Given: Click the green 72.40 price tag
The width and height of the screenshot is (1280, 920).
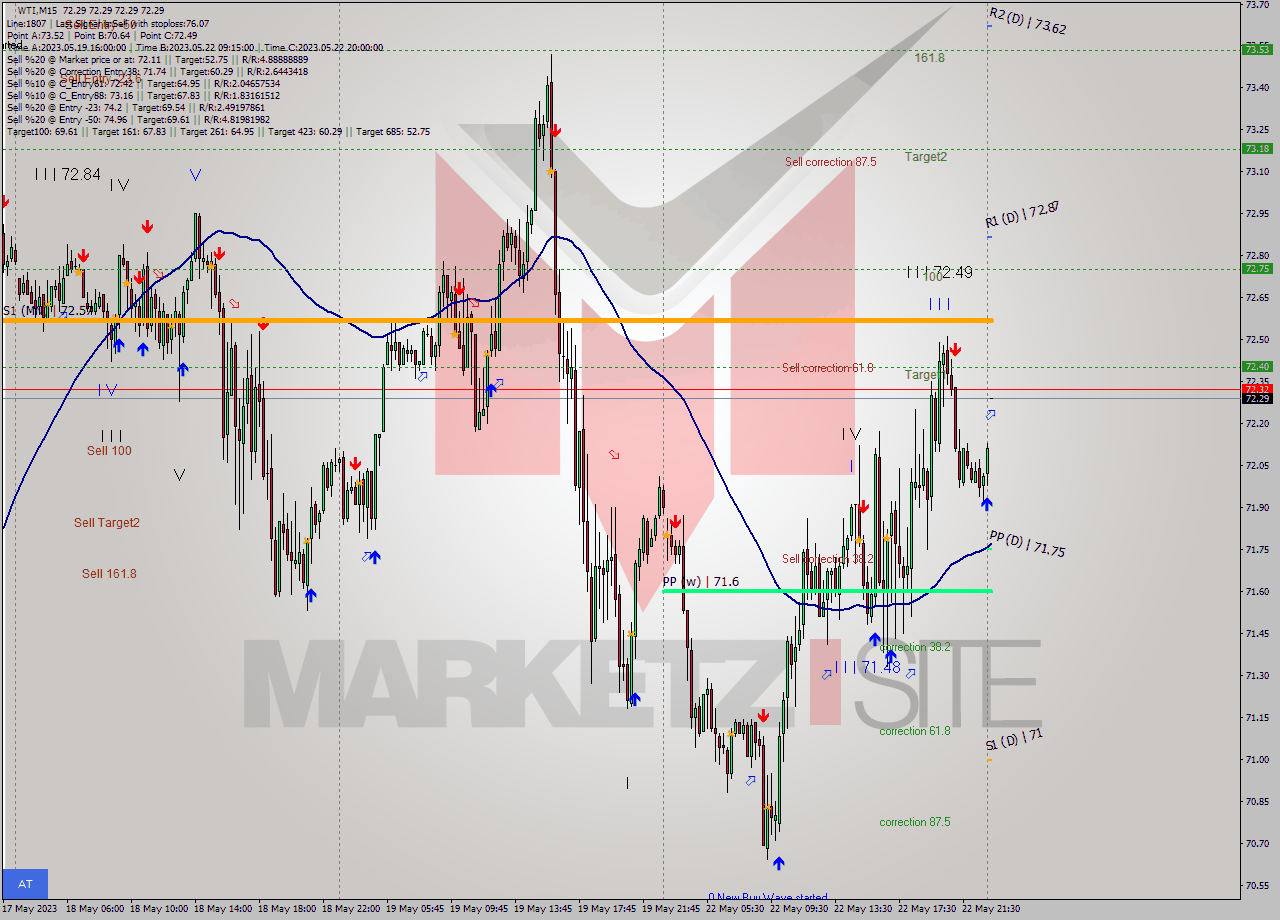Looking at the screenshot, I should click(x=1256, y=367).
